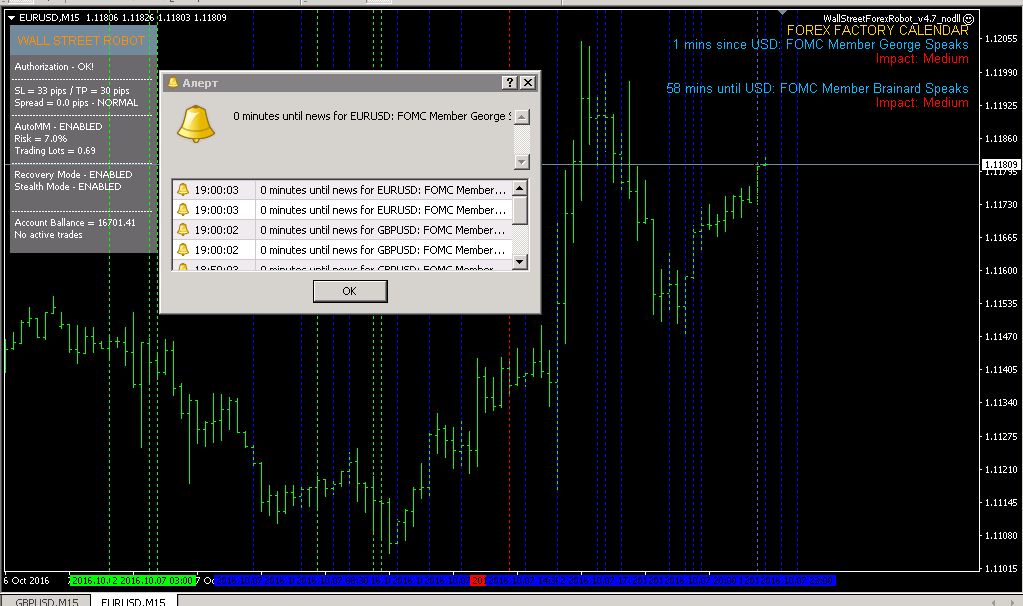Click WallStreetForexRobot_v4.7_nodll label

[892, 19]
